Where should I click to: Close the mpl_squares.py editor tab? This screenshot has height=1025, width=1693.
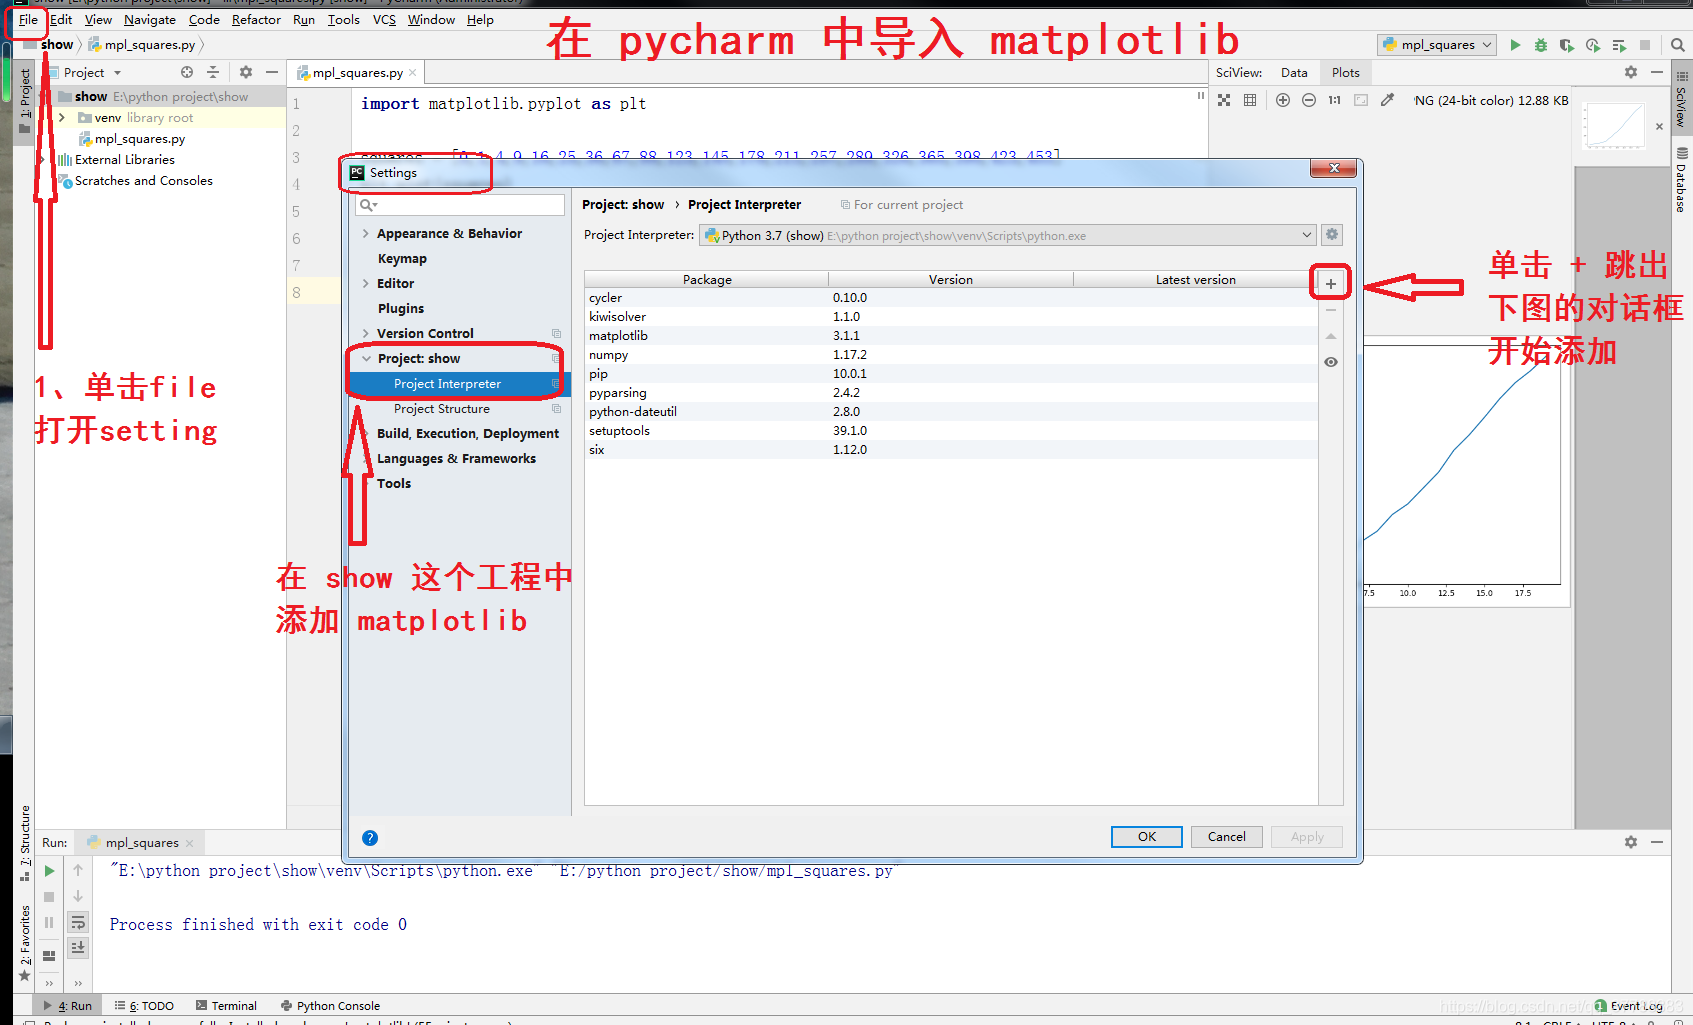[412, 73]
